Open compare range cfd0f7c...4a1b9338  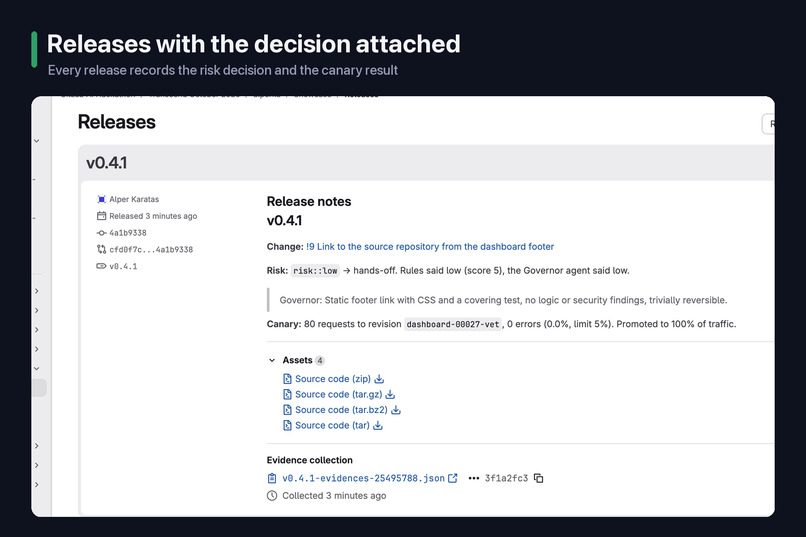point(151,250)
